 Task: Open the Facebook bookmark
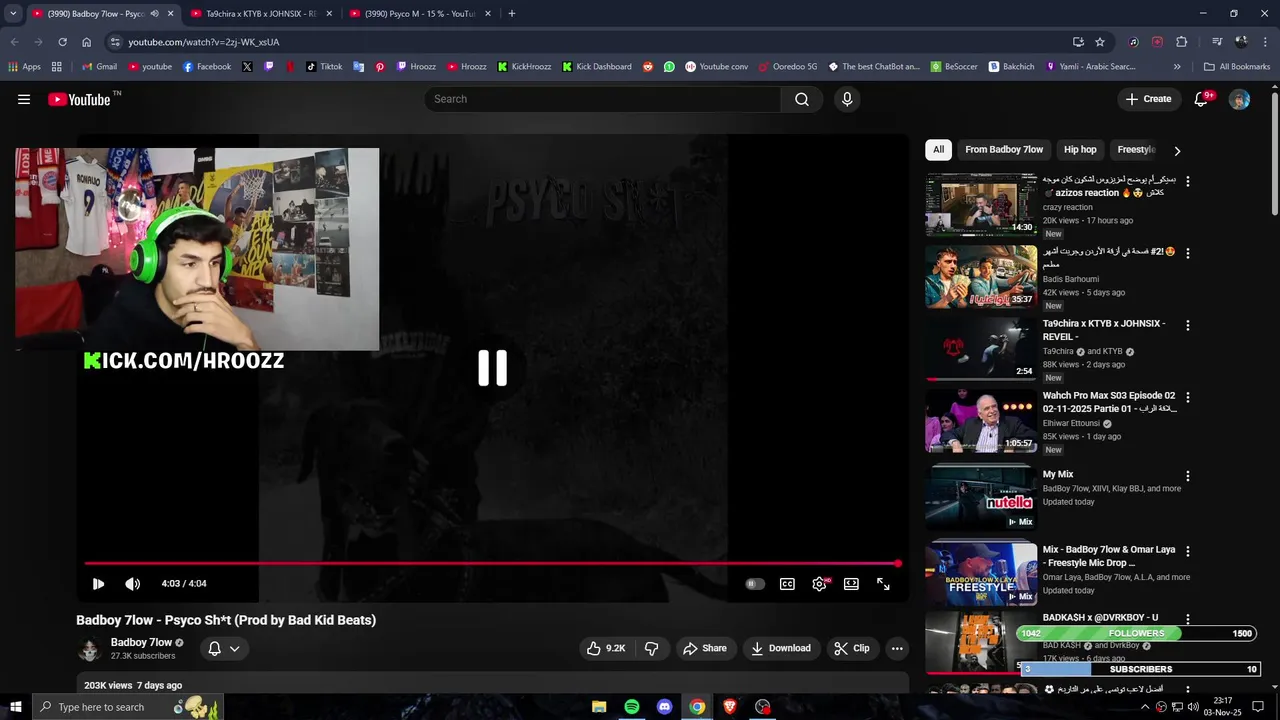(207, 67)
